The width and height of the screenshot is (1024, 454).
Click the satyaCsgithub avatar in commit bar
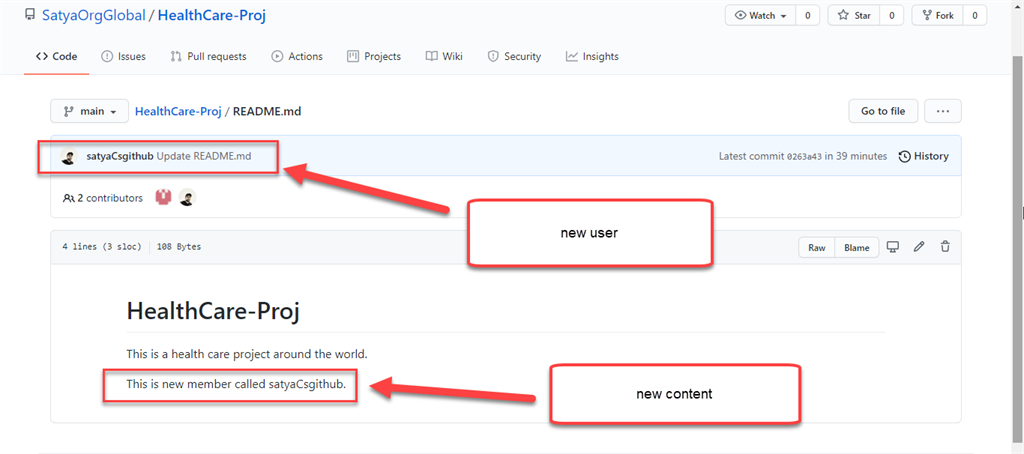(69, 156)
